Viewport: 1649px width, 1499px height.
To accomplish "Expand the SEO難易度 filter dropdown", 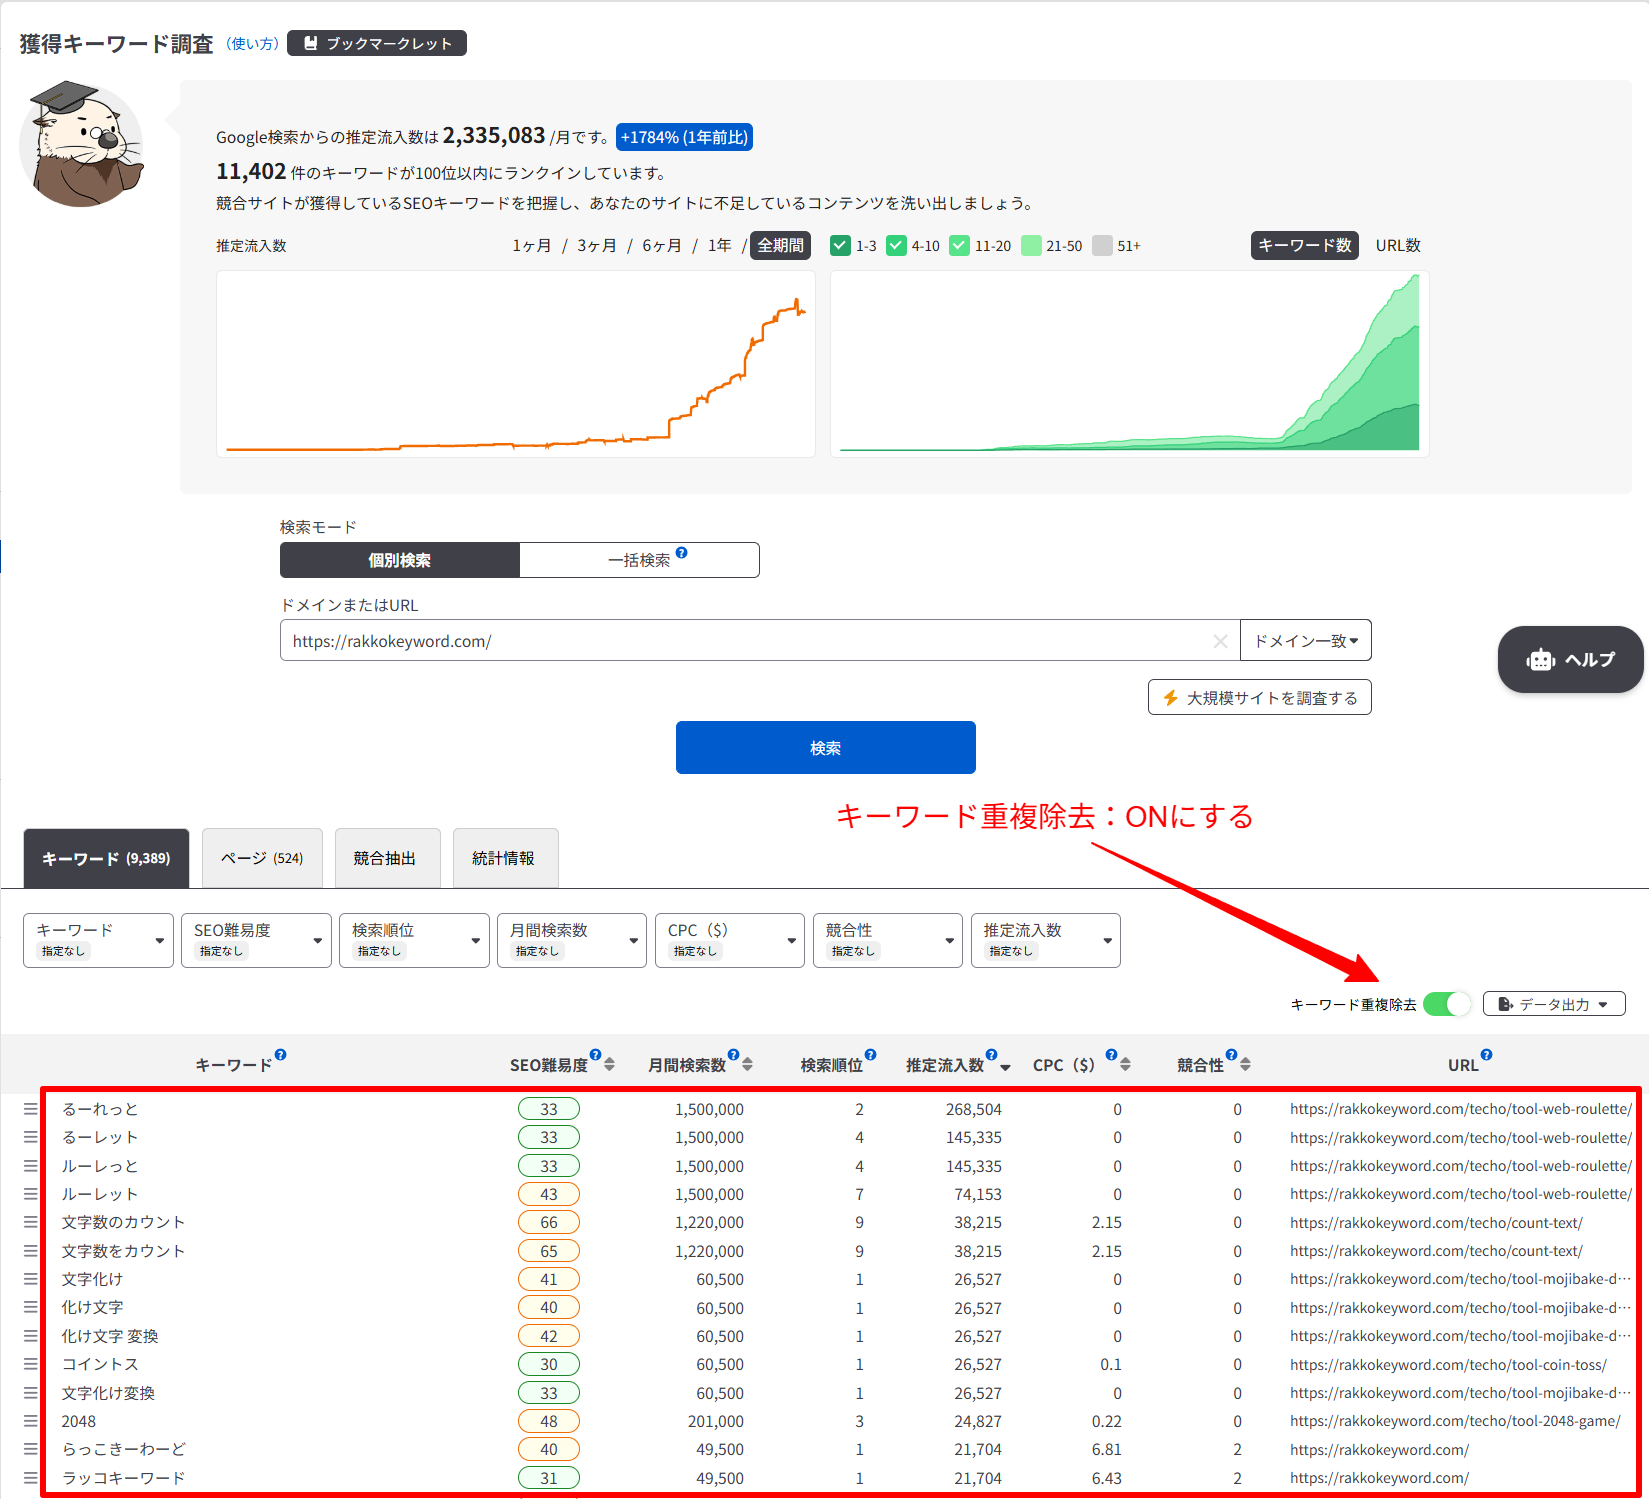I will [256, 940].
